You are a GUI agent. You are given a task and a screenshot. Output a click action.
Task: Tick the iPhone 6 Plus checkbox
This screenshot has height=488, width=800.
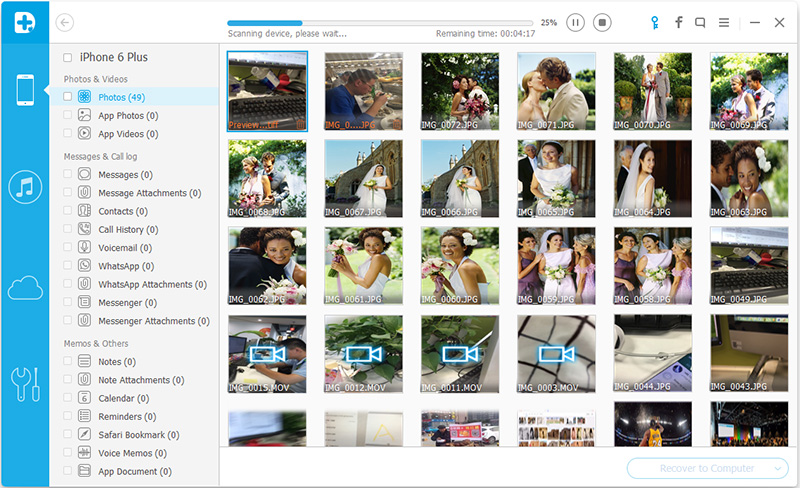(67, 57)
